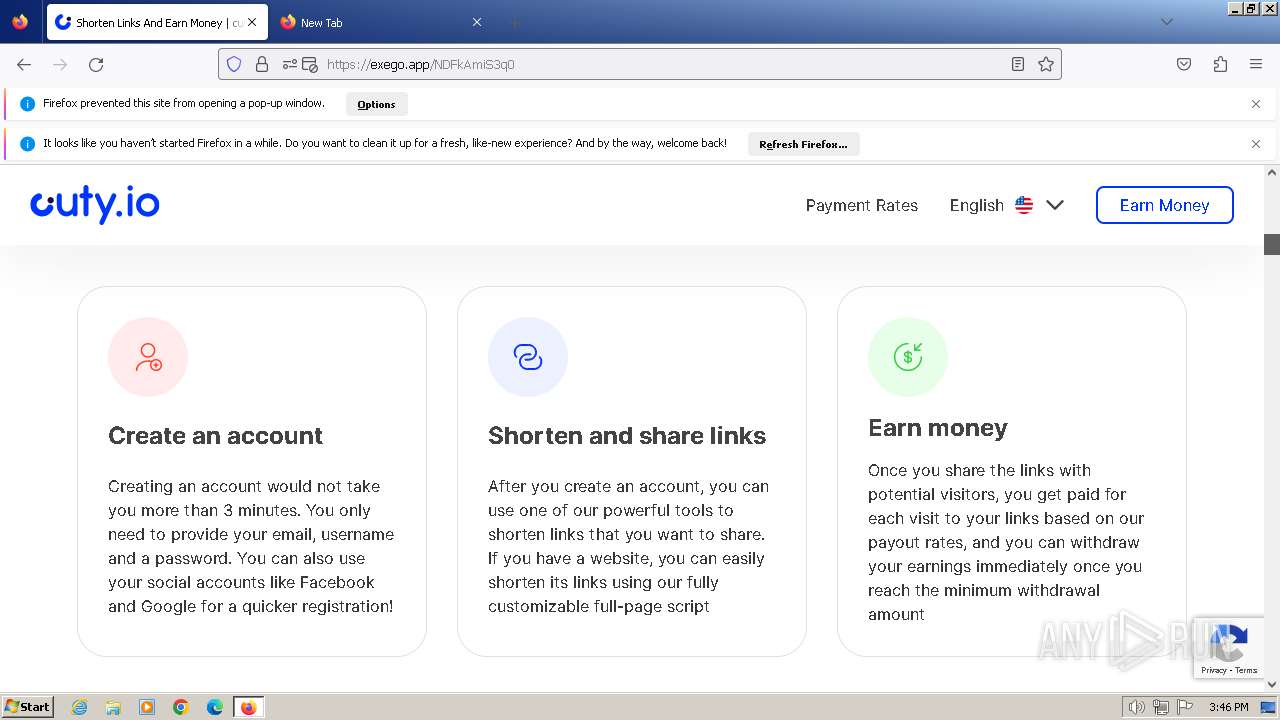Click the forward navigation arrow
Image resolution: width=1280 pixels, height=720 pixels.
pyautogui.click(x=60, y=64)
